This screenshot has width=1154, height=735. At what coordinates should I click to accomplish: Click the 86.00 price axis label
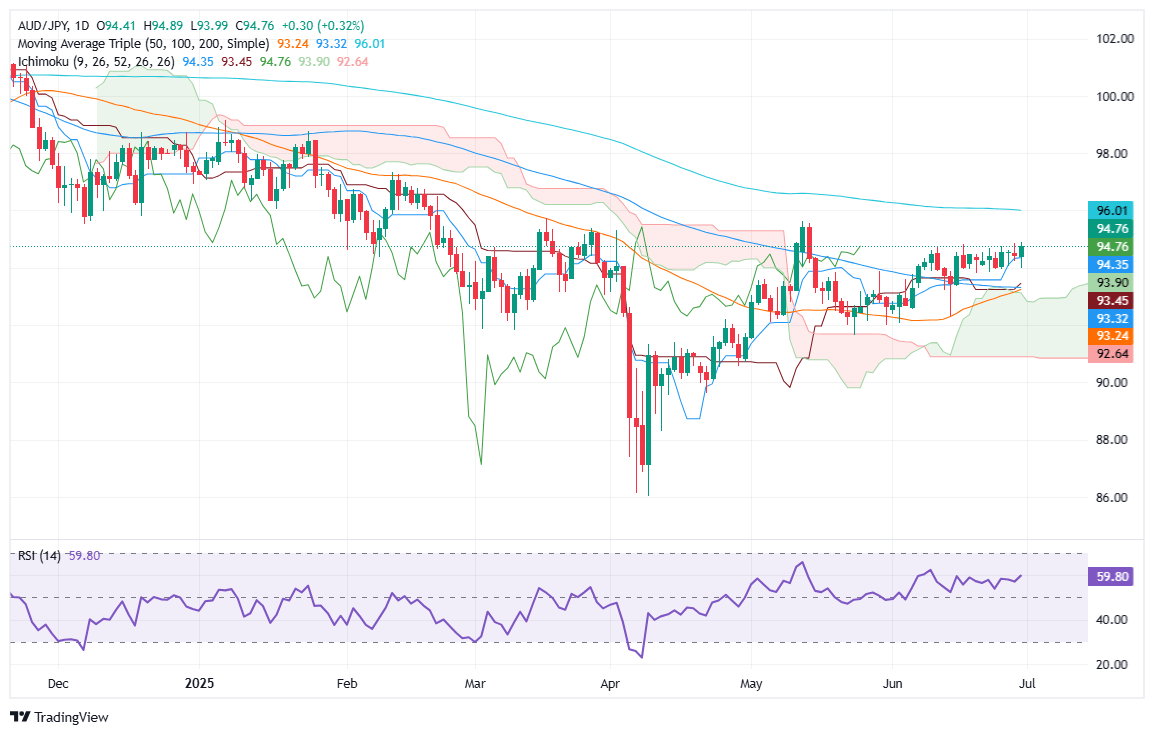[x=1114, y=497]
